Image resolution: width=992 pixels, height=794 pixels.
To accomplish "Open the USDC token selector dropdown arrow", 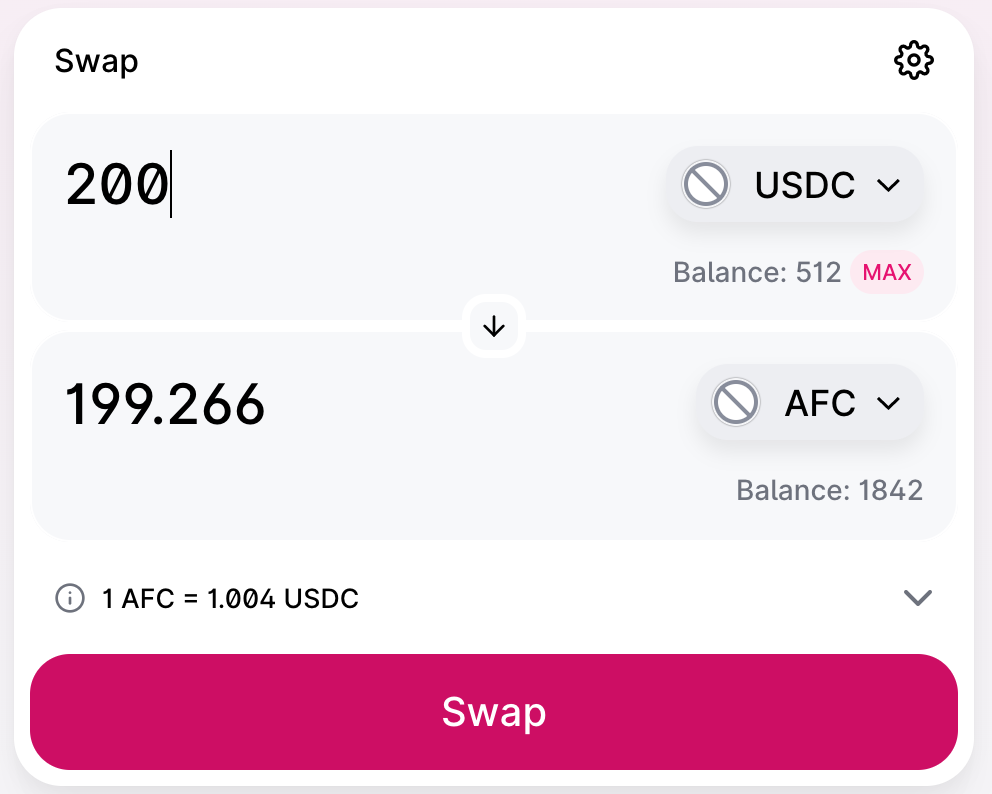I will pos(888,185).
